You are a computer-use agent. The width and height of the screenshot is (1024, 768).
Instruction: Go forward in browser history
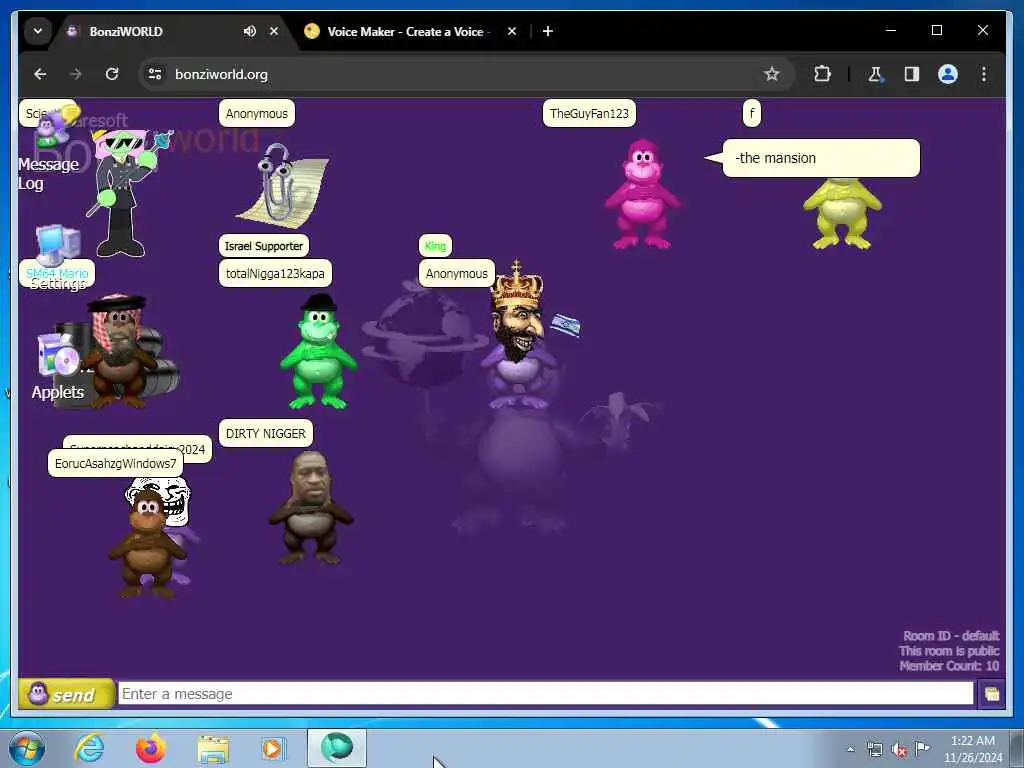coord(76,74)
